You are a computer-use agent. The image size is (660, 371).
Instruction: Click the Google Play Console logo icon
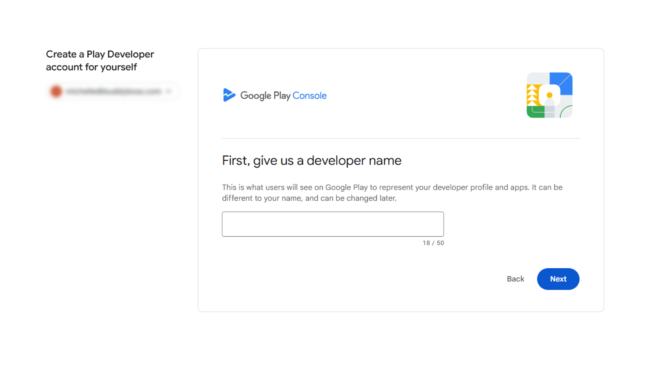pyautogui.click(x=229, y=95)
